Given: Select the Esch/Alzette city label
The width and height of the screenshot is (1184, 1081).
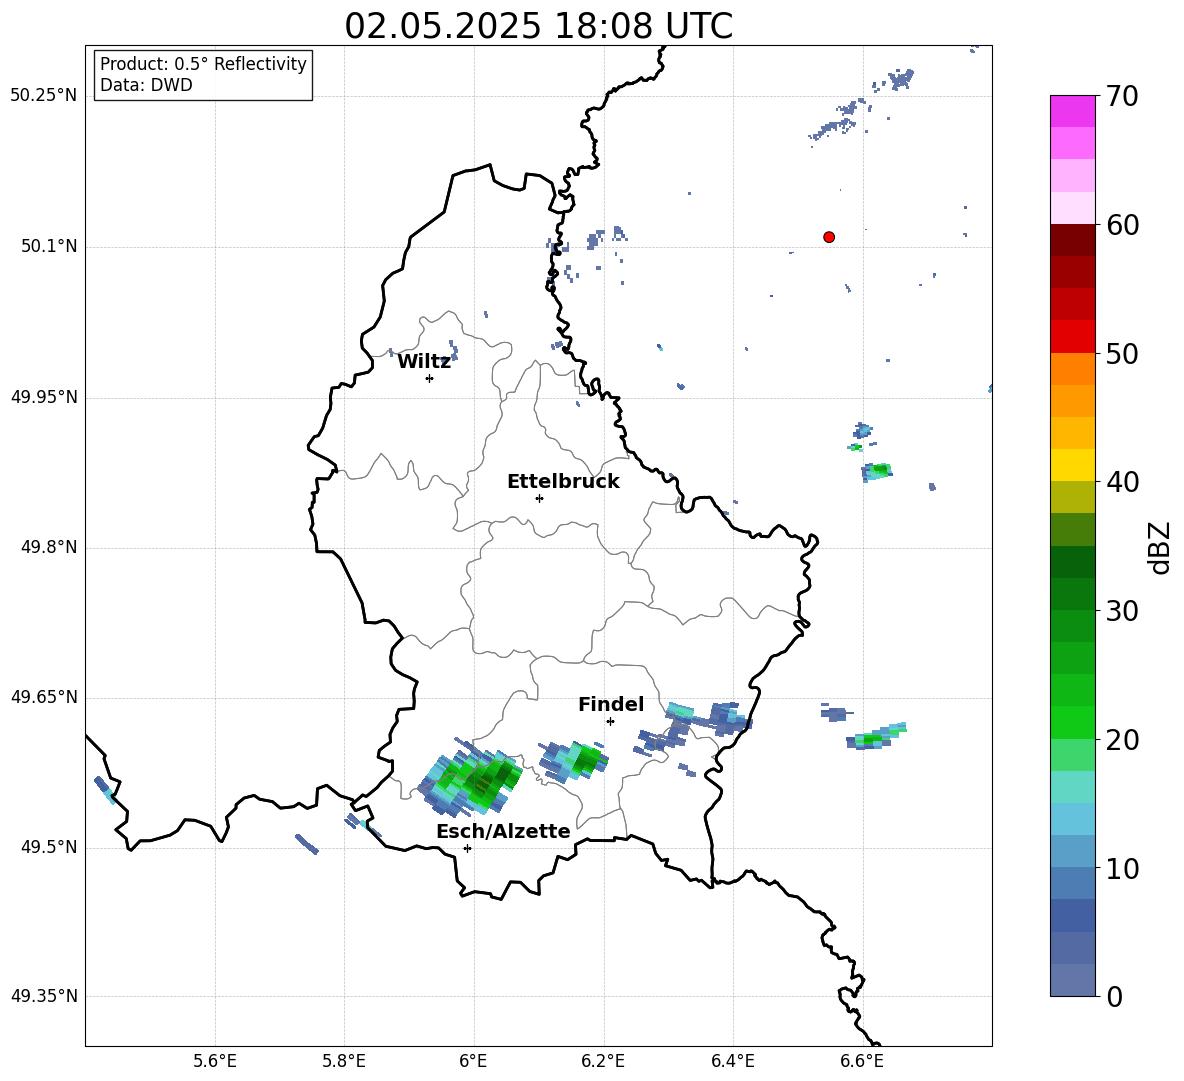Looking at the screenshot, I should 503,831.
